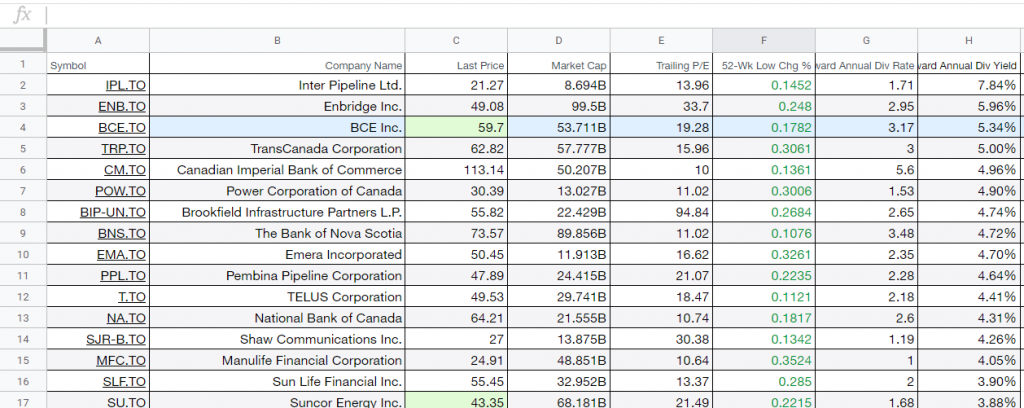Screen dimensions: 1024x408
Task: Open the TRP.TO symbol link
Action: pyautogui.click(x=123, y=149)
